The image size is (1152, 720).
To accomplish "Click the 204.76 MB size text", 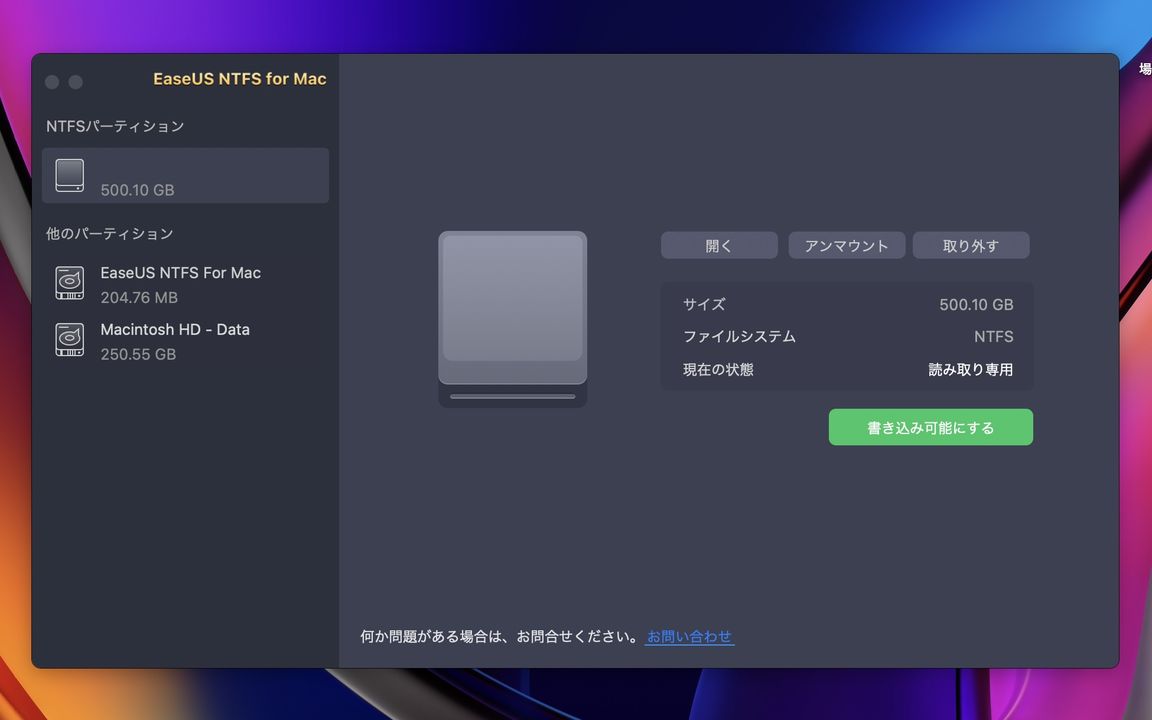I will [139, 298].
